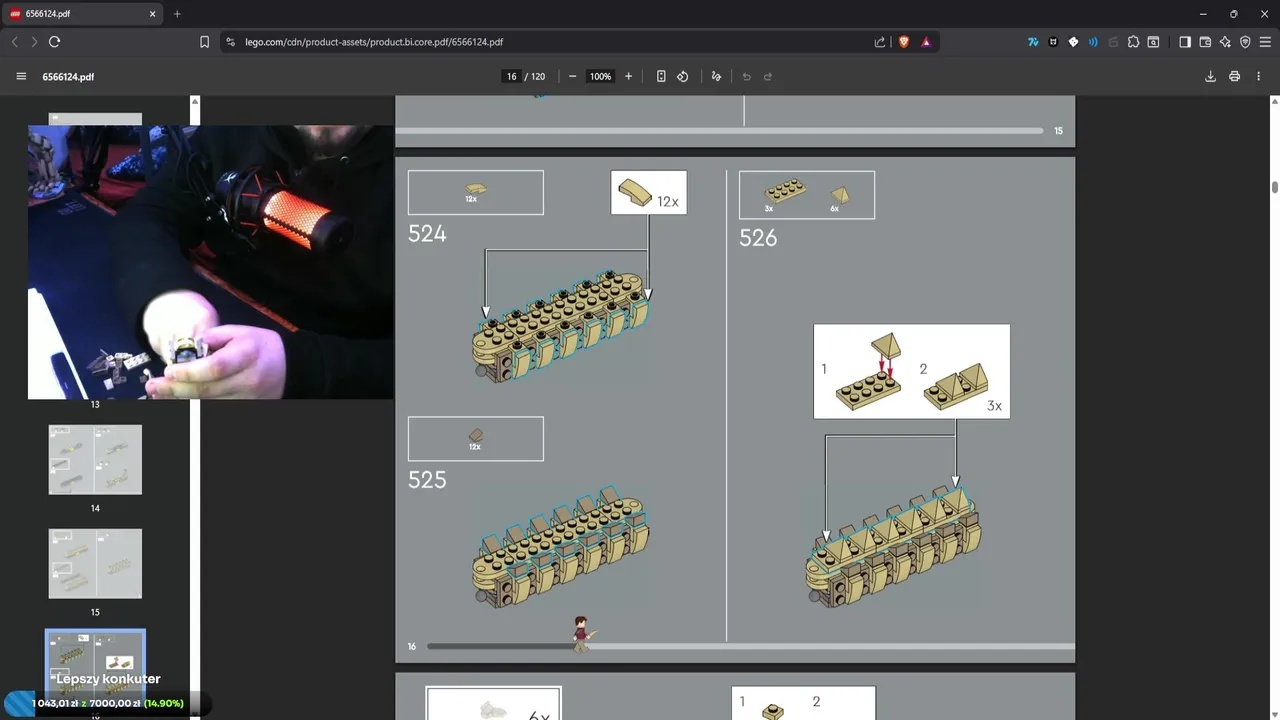The width and height of the screenshot is (1280, 720).
Task: Open page 14 thumbnail
Action: point(95,460)
